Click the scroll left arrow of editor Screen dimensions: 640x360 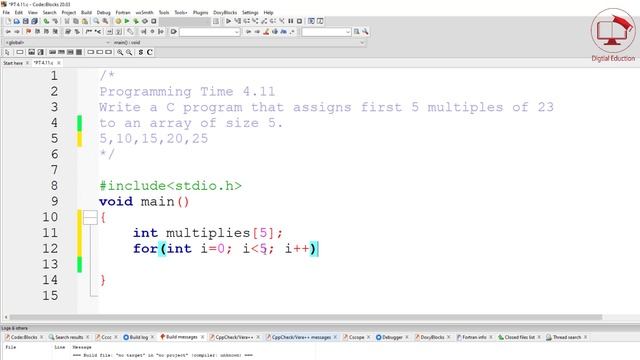[x=6, y=317]
